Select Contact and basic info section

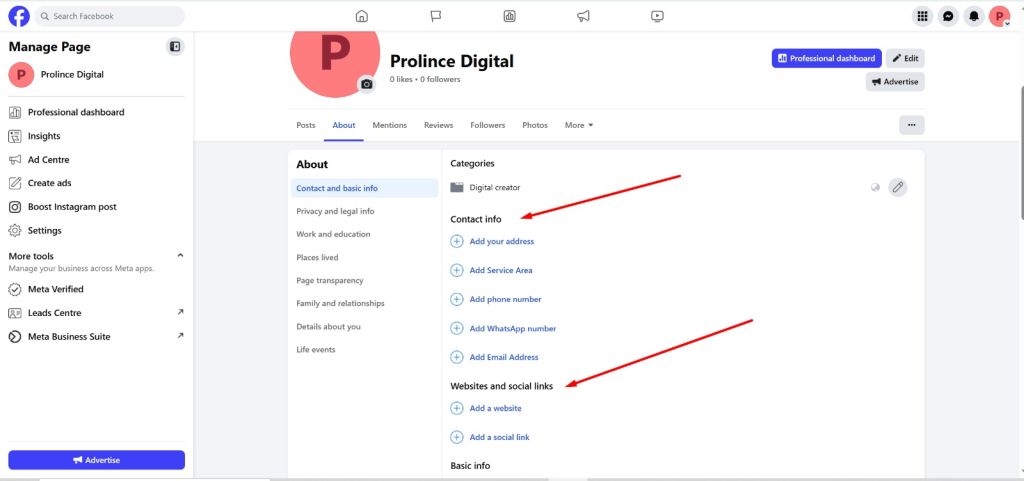pos(364,188)
